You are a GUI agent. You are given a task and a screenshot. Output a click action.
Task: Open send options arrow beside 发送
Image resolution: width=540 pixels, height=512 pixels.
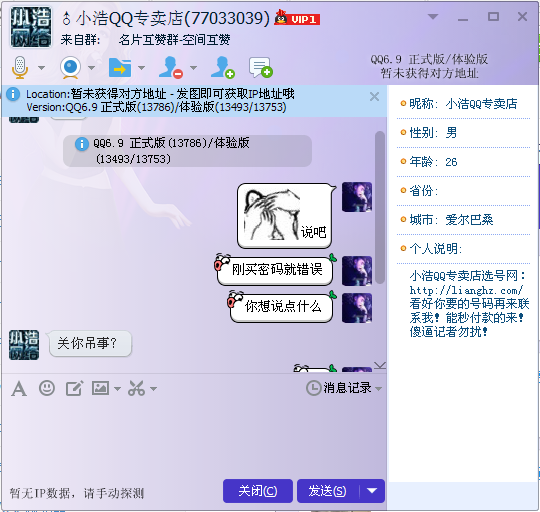[x=372, y=491]
